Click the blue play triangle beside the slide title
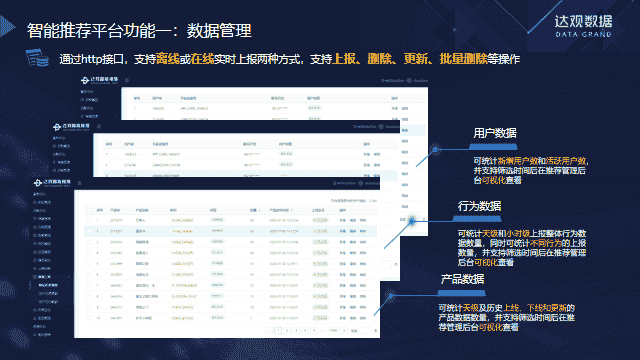Screen dimensions: 640x360 (7, 26)
